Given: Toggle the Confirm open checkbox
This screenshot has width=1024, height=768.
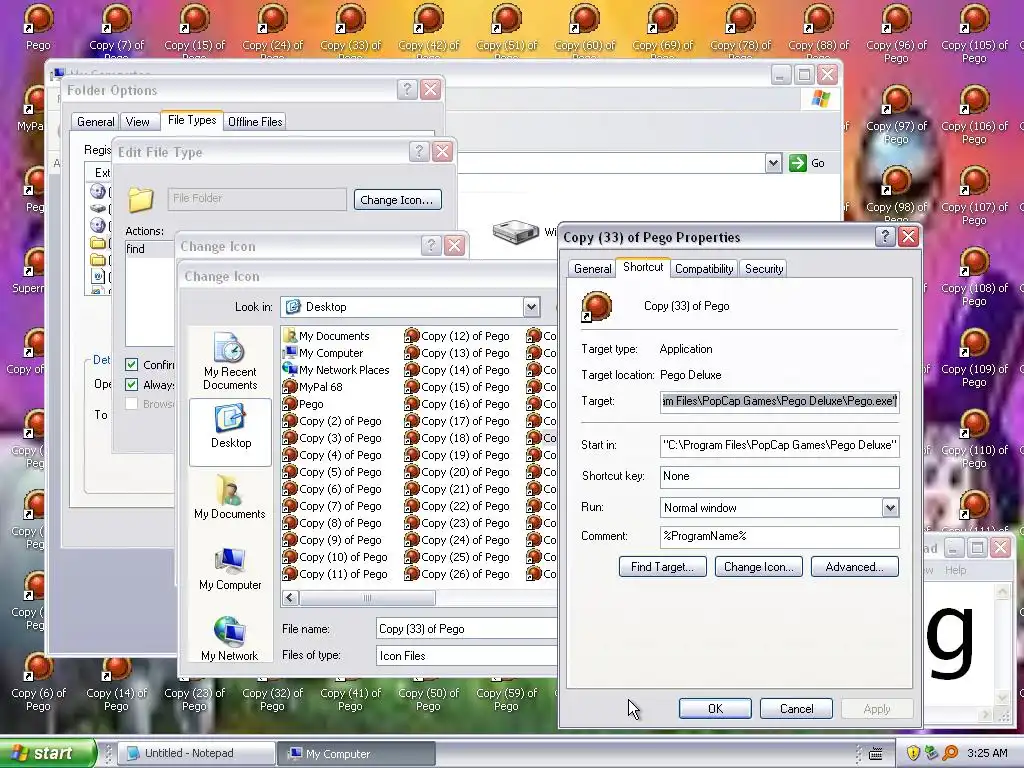Looking at the screenshot, I should (x=132, y=364).
